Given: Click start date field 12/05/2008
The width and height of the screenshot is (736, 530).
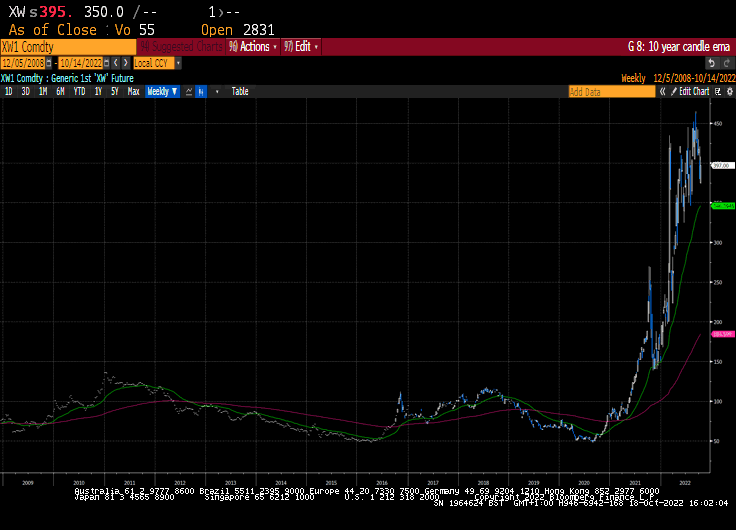Looking at the screenshot, I should pyautogui.click(x=23, y=63).
